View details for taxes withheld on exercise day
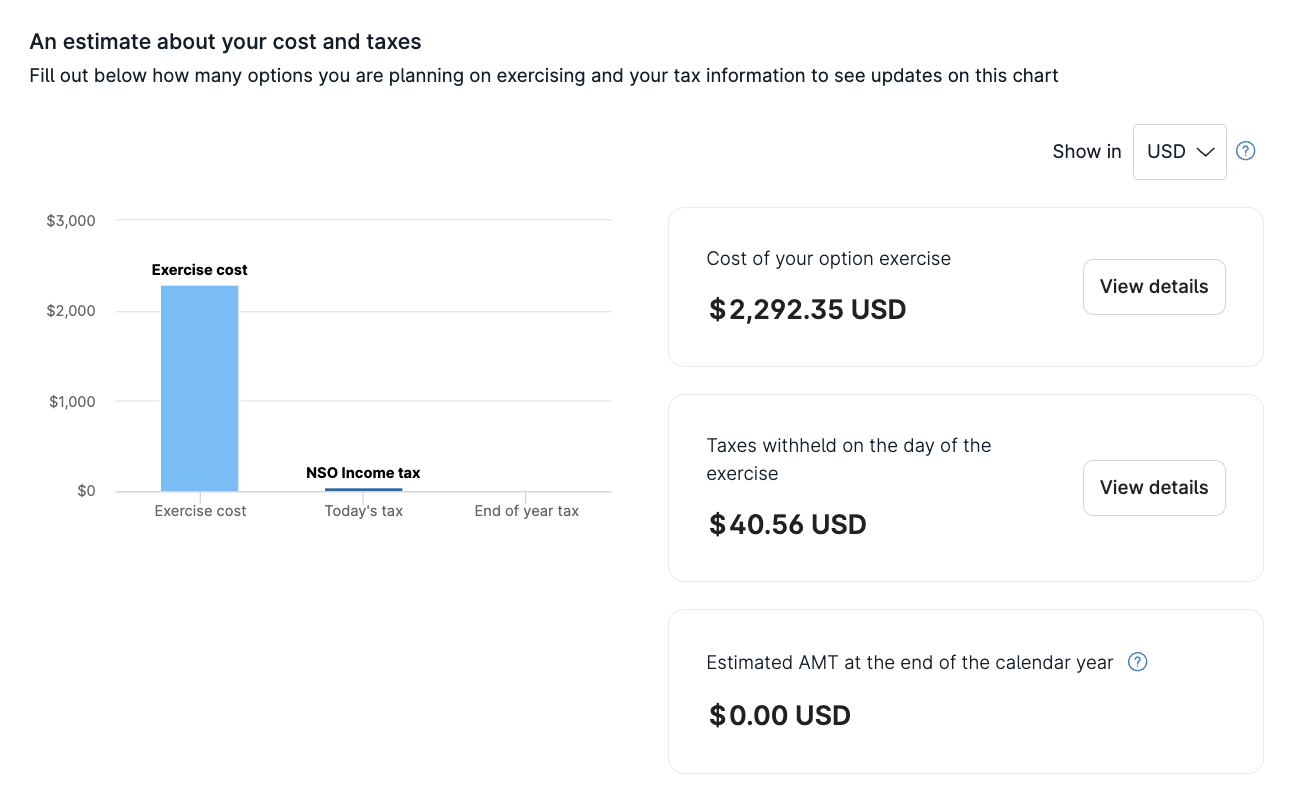This screenshot has width=1294, height=812. (1154, 488)
